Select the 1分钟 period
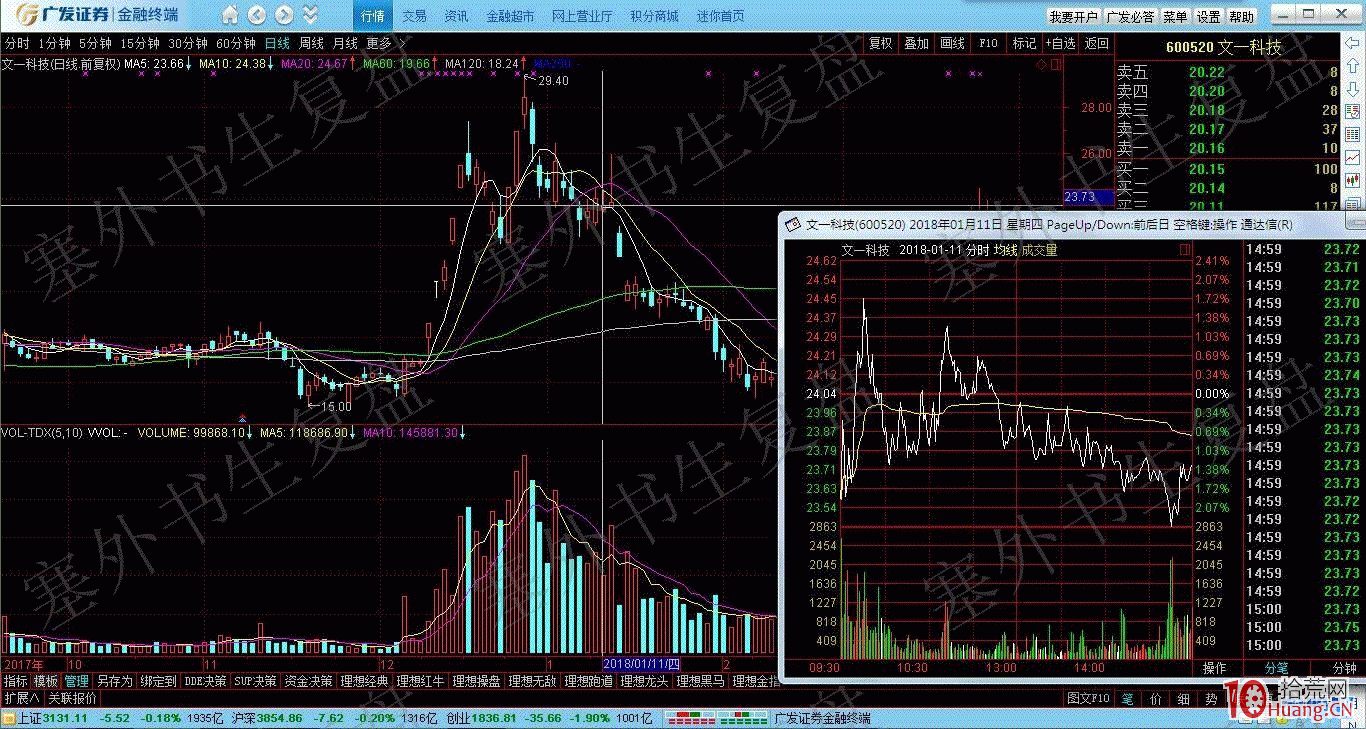The width and height of the screenshot is (1366, 729). [x=54, y=43]
